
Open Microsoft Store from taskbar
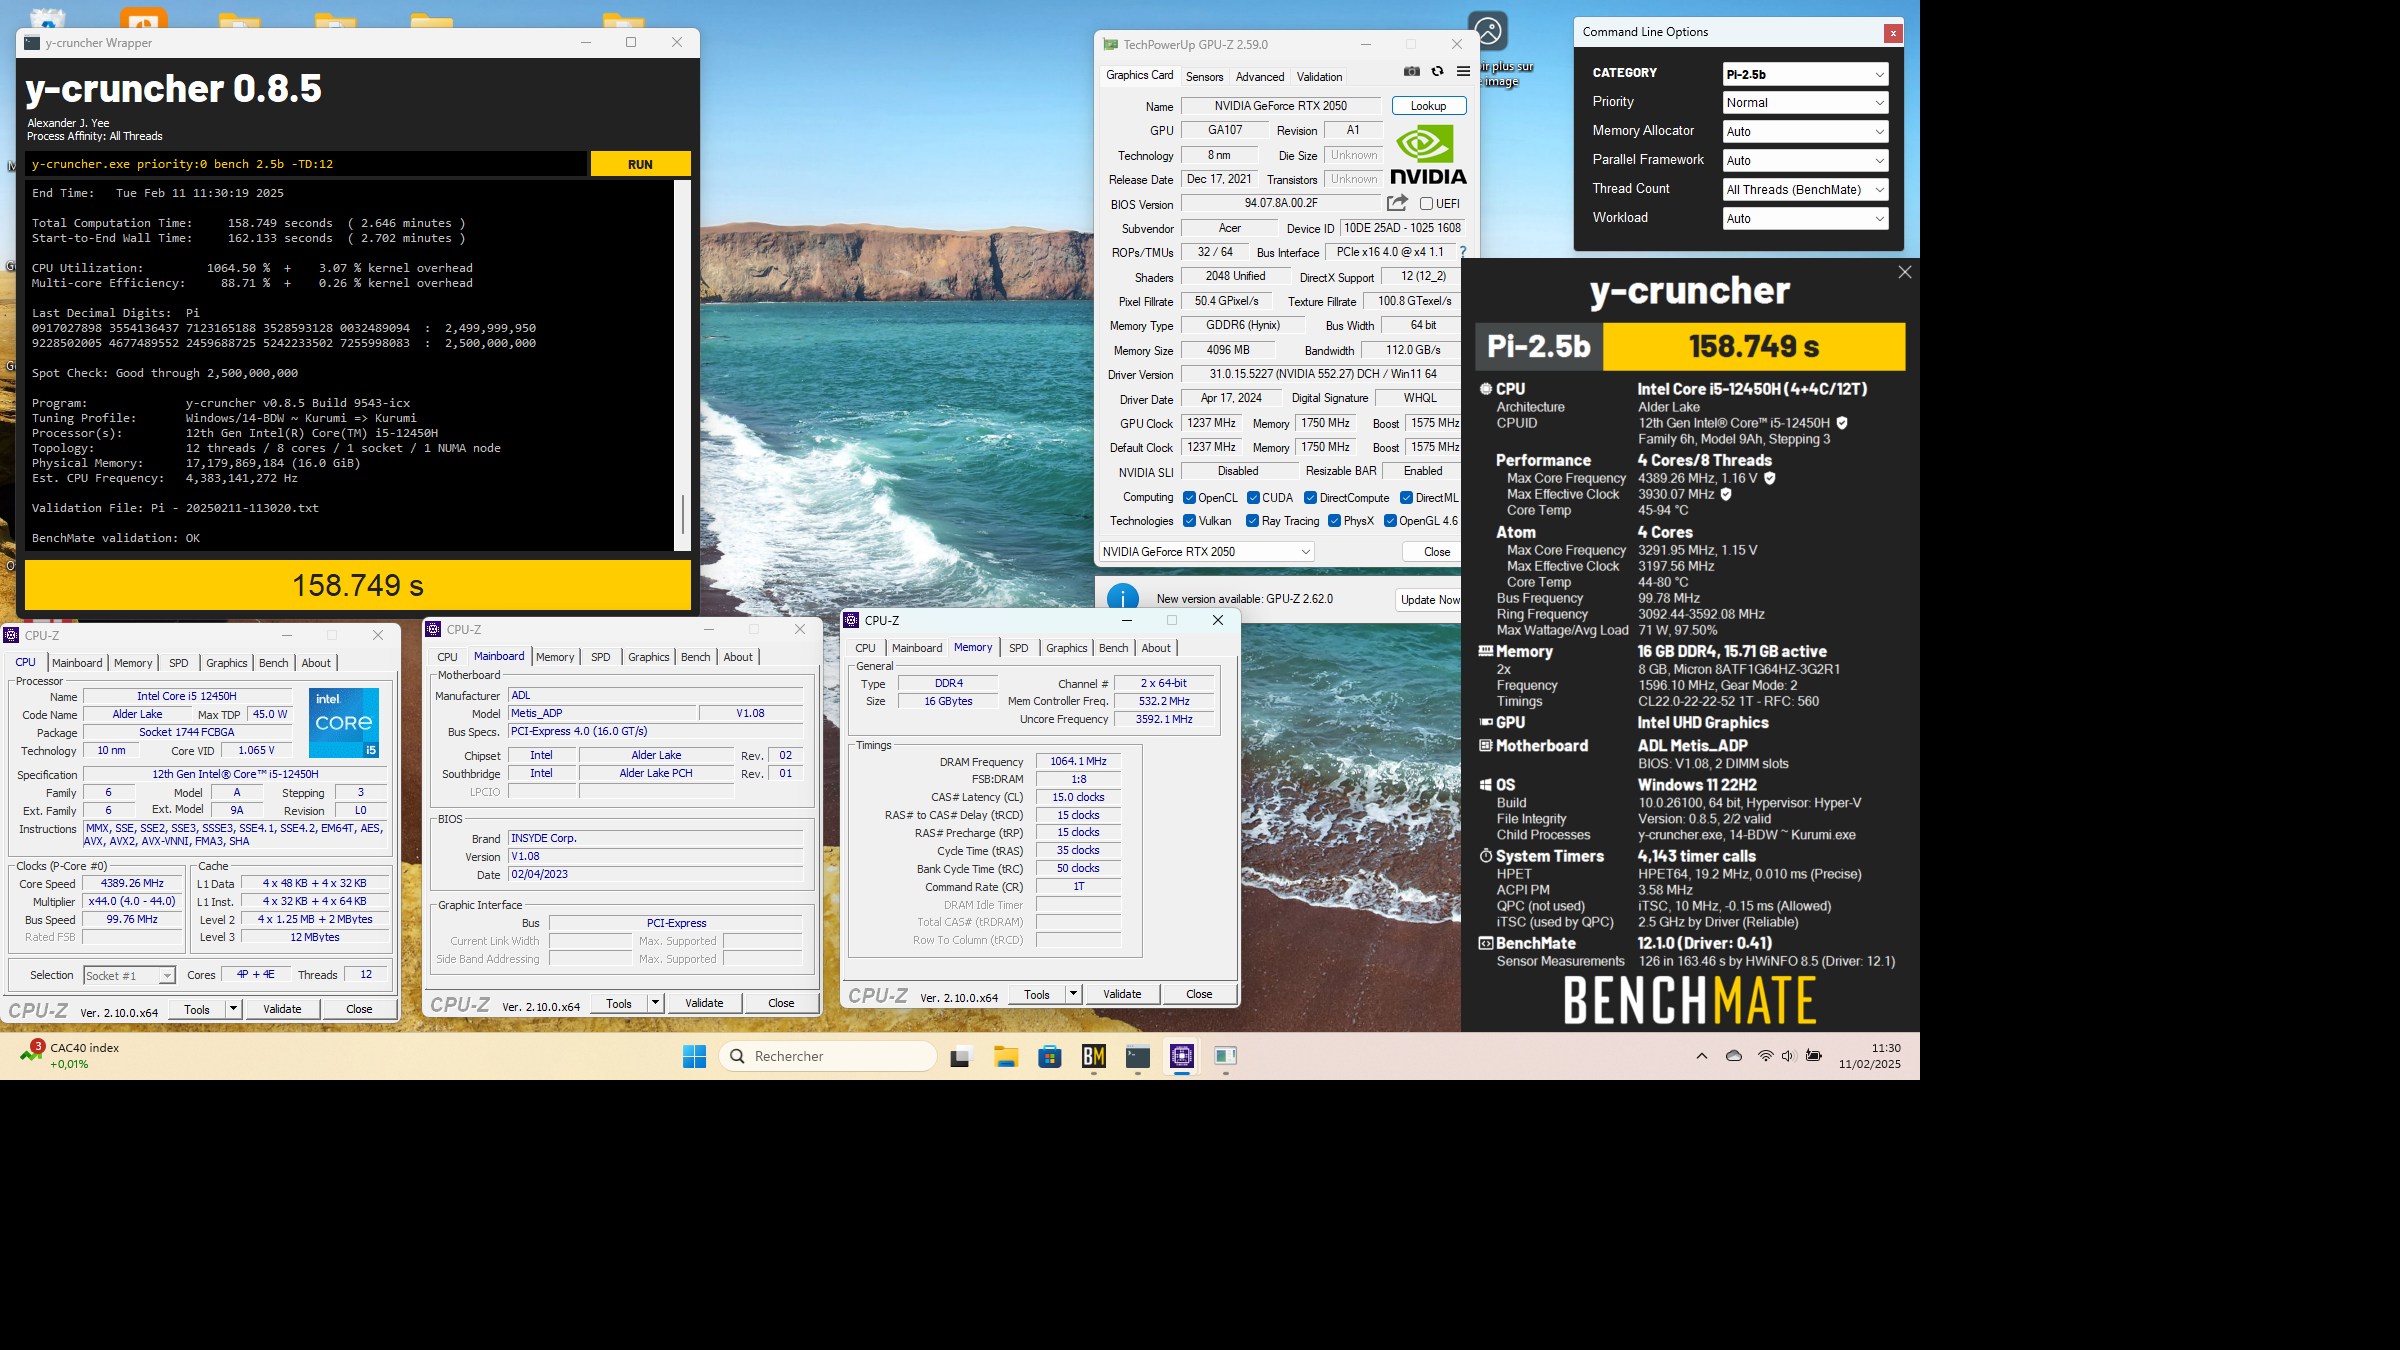[1049, 1056]
